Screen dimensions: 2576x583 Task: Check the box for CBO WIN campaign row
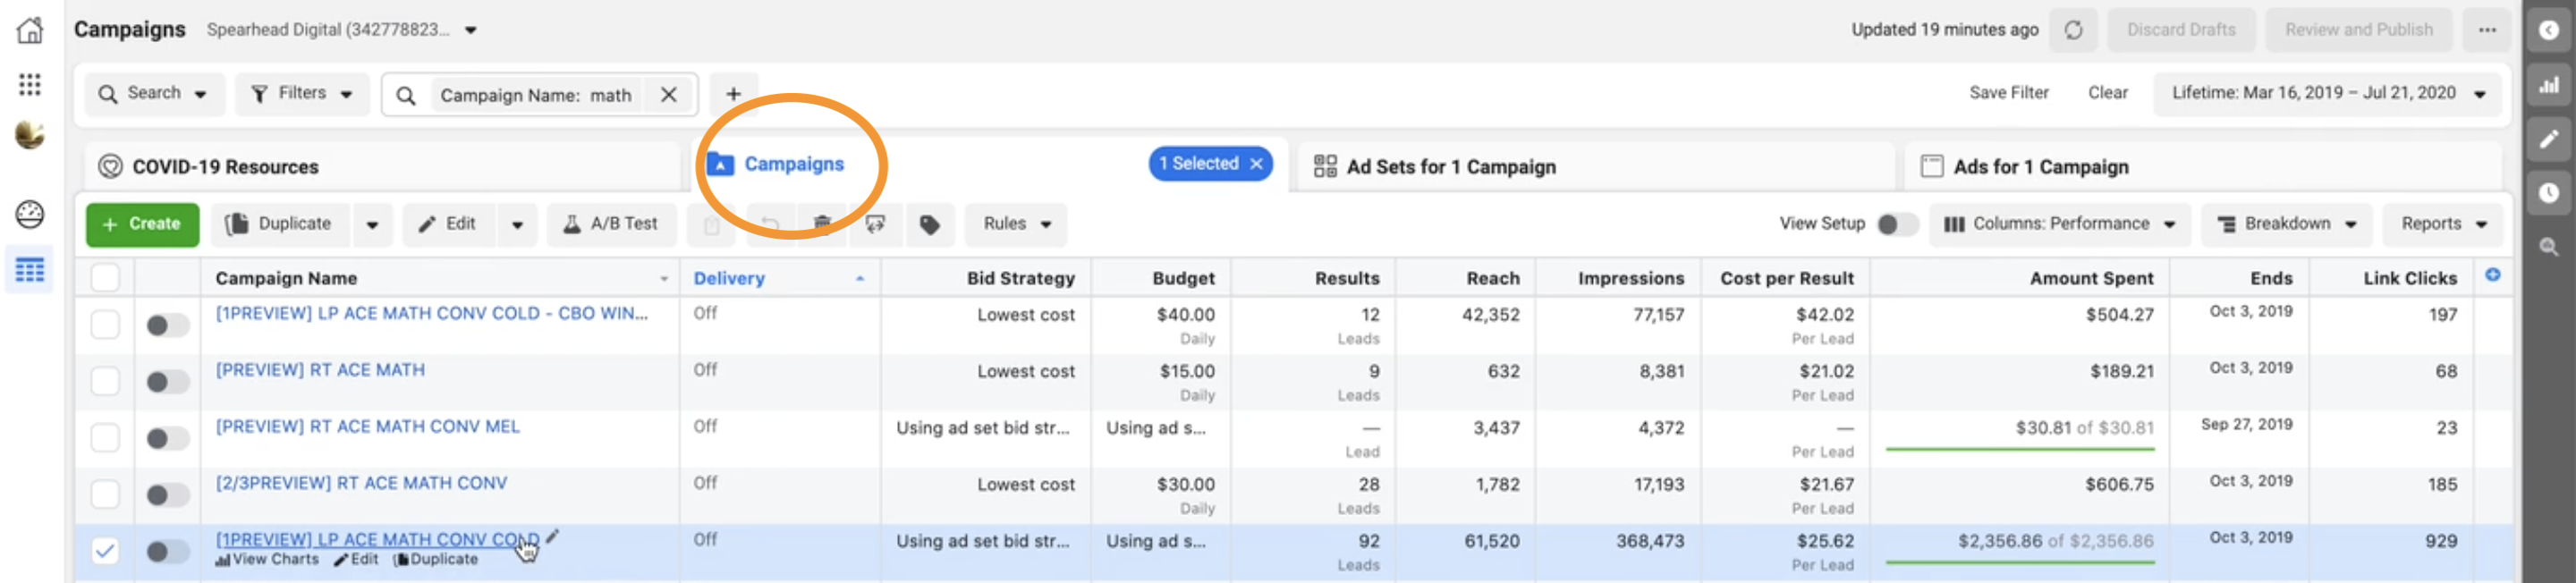coord(105,324)
